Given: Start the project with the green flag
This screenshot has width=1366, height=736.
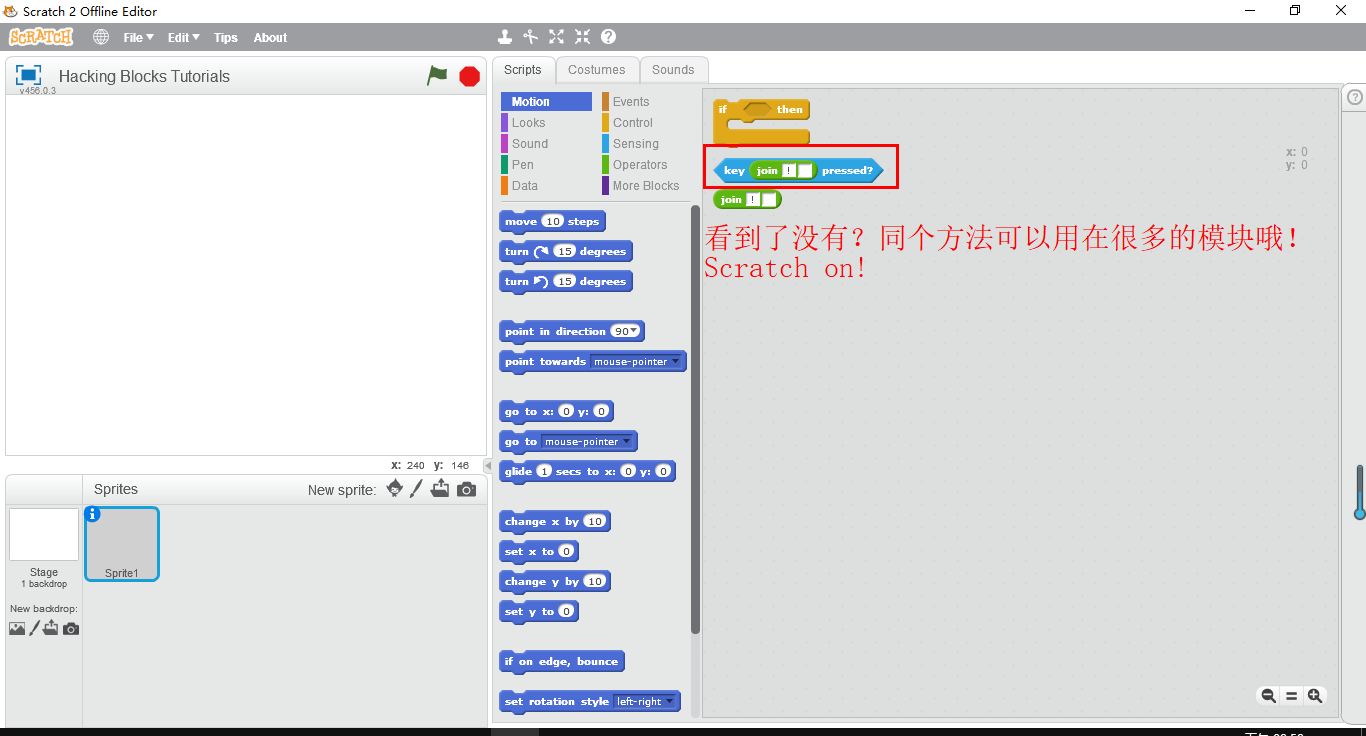Looking at the screenshot, I should 437,75.
